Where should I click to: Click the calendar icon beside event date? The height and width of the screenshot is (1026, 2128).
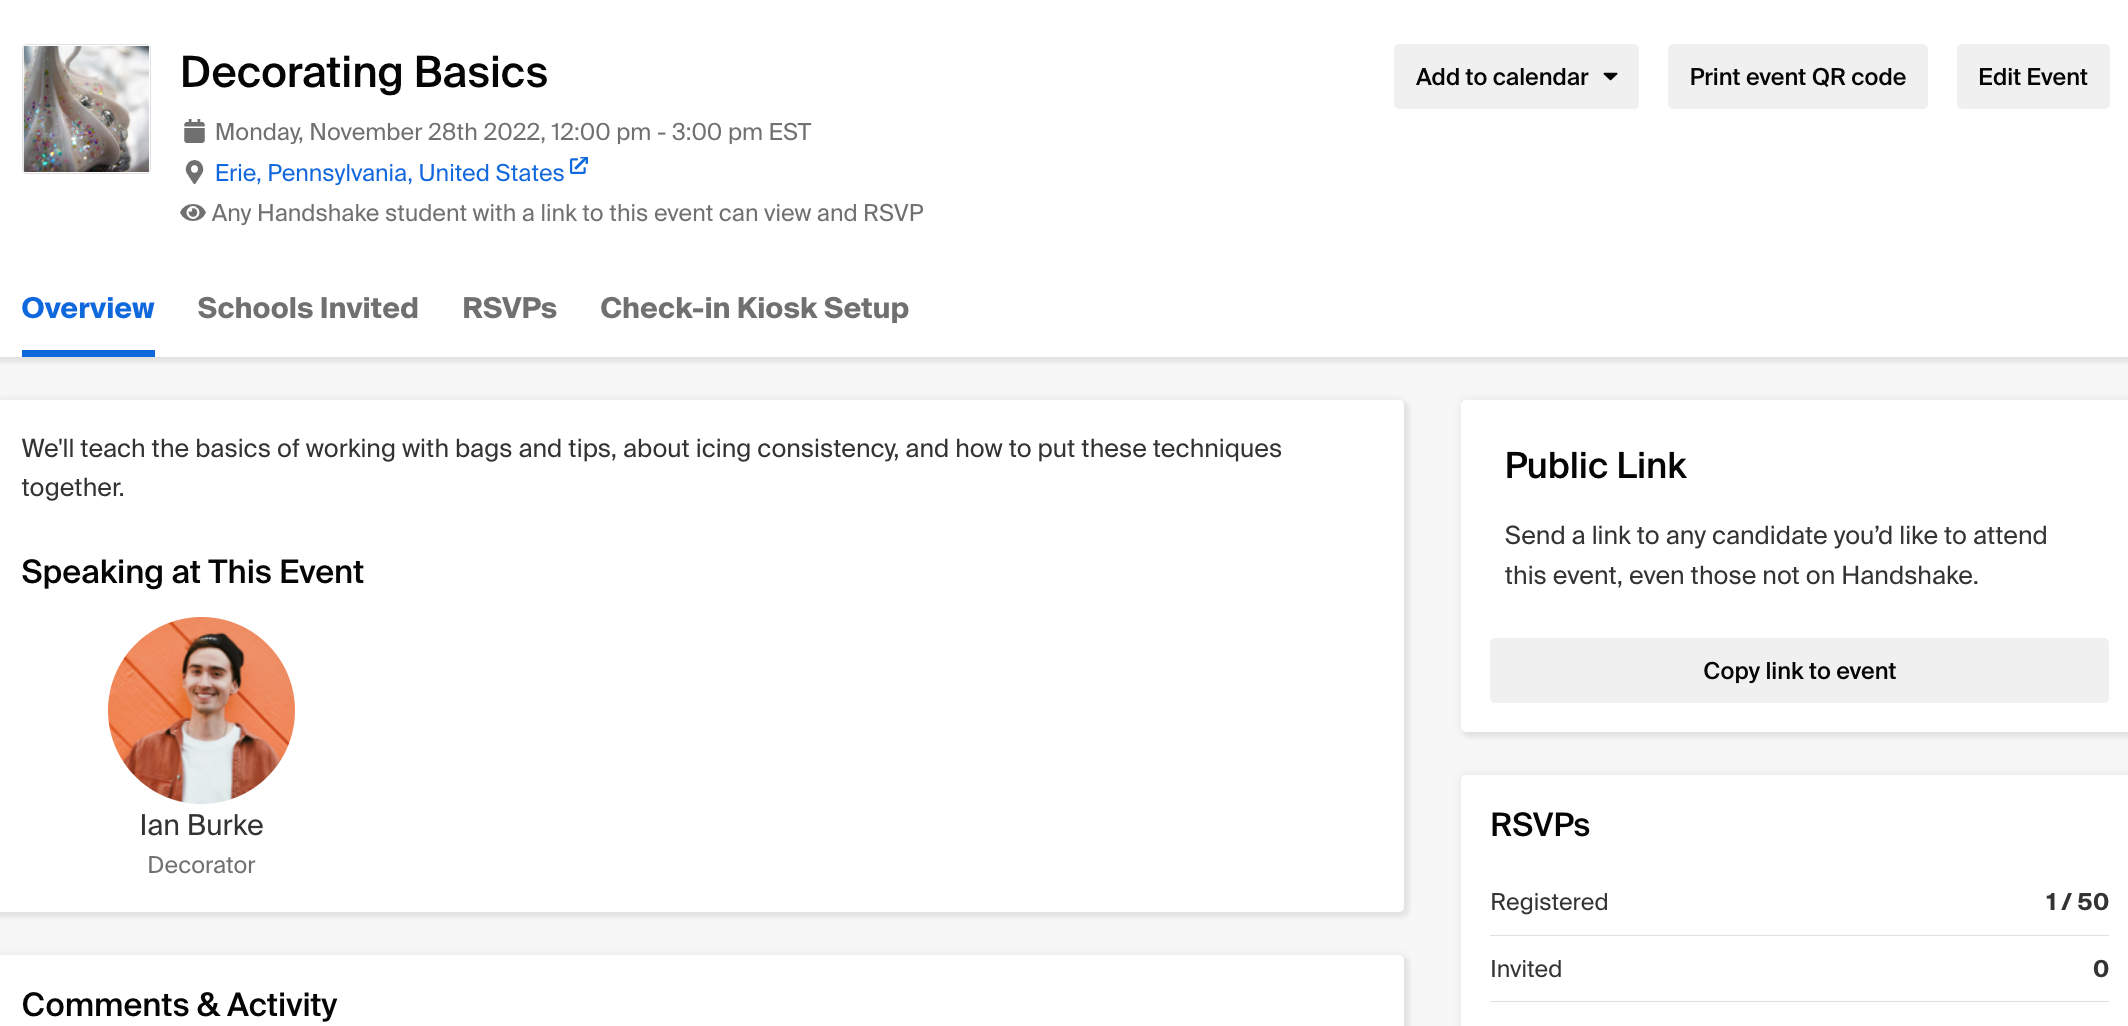(x=194, y=132)
